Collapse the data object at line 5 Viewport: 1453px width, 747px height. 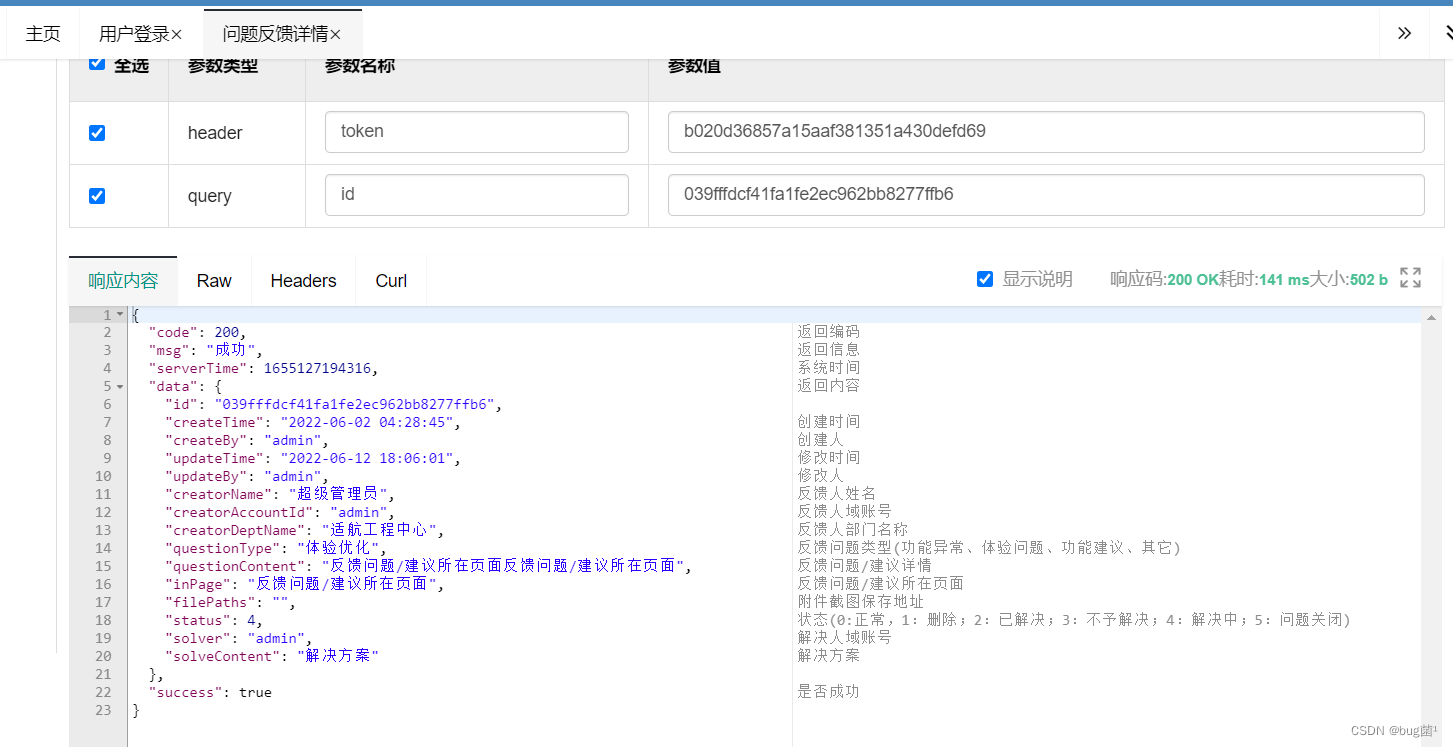coord(120,387)
